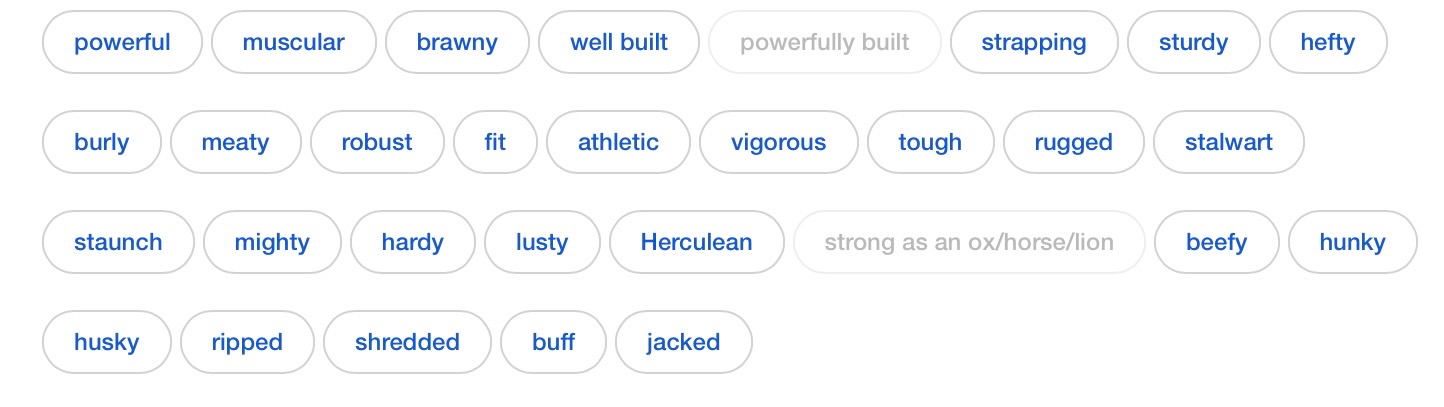Select the "stalwart" synonym
1444x407 pixels.
[x=1229, y=142]
